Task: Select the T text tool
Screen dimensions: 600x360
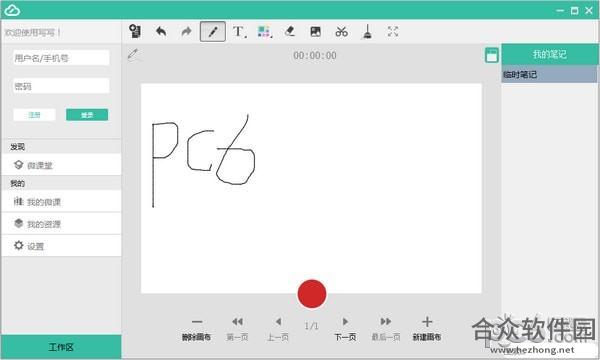Action: [239, 31]
